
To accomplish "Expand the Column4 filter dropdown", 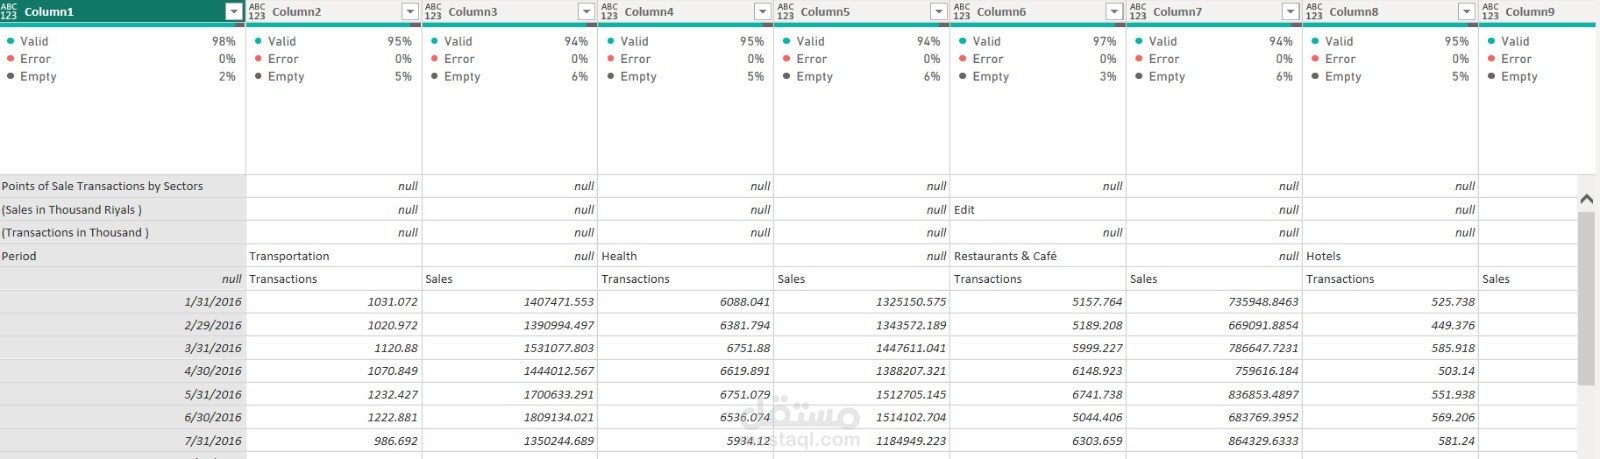I will coord(762,11).
